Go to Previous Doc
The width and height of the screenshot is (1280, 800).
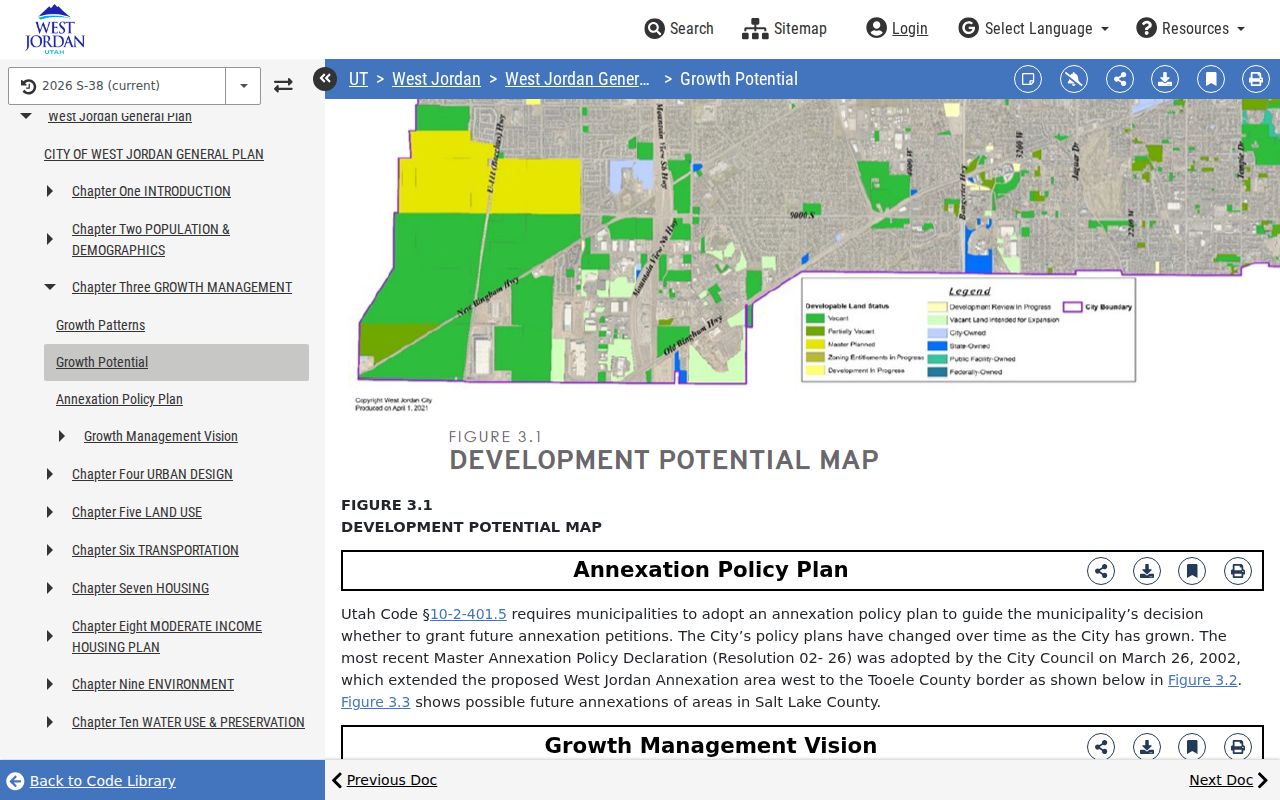click(384, 780)
